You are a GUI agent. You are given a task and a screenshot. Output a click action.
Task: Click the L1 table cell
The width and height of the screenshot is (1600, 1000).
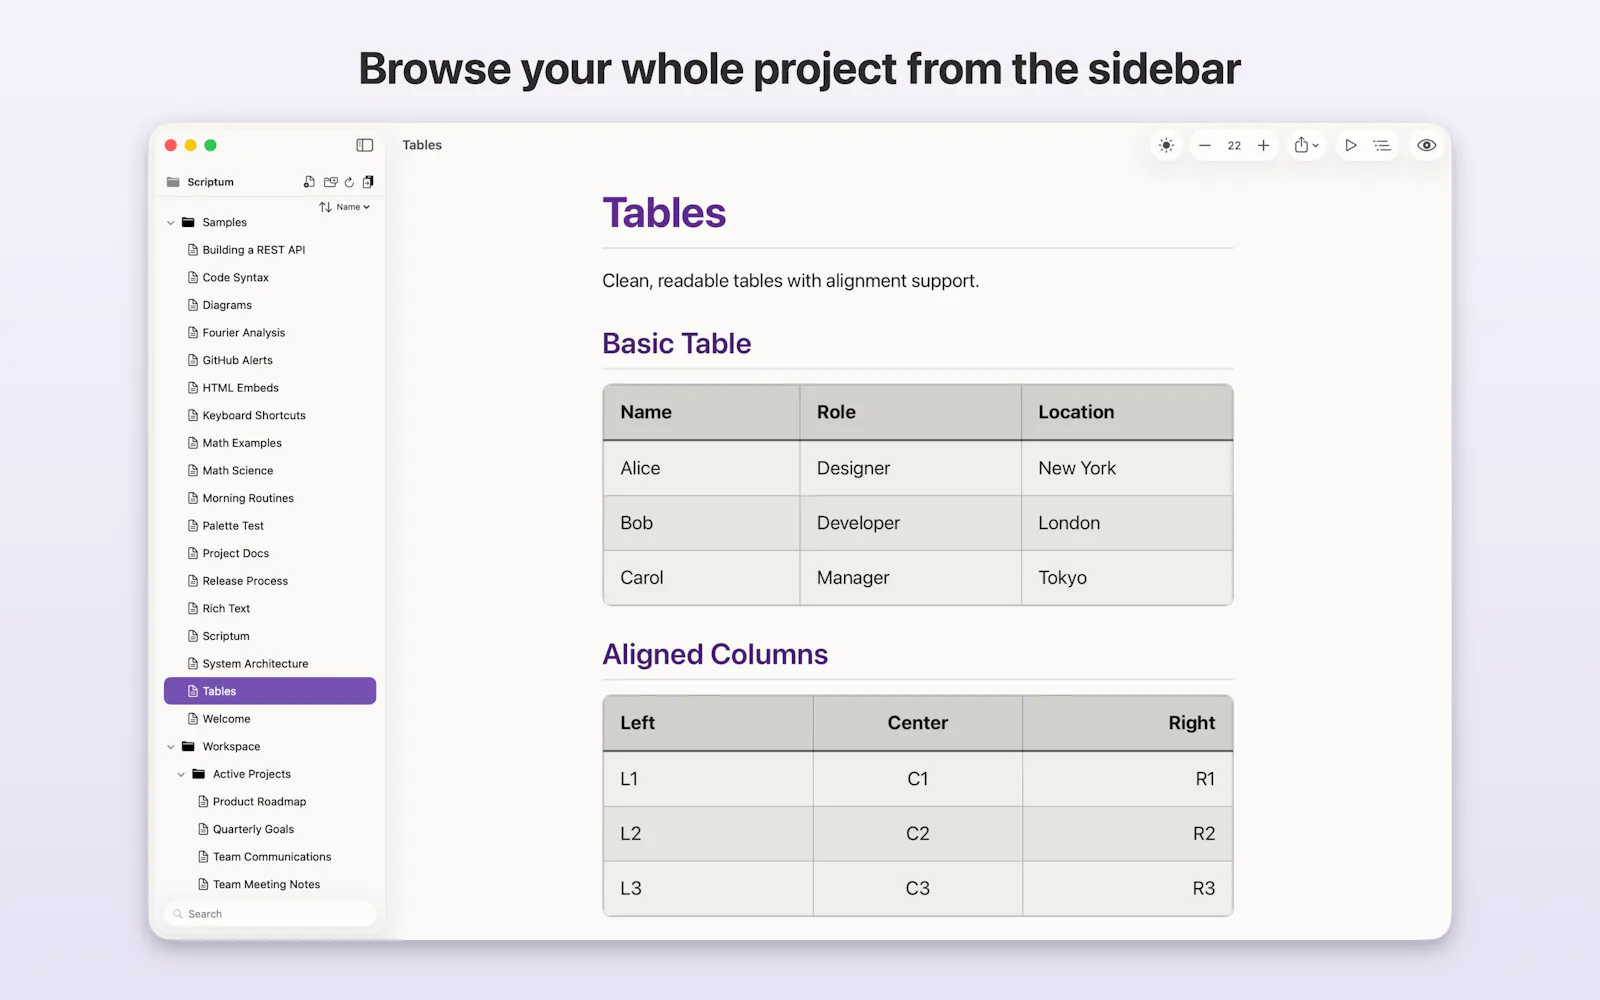708,779
